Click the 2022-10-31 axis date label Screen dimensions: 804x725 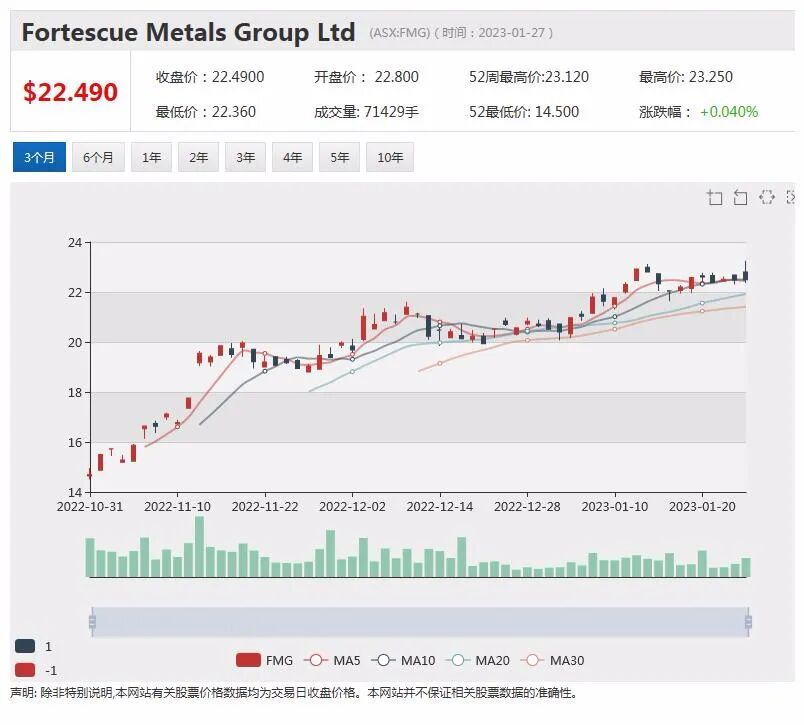click(90, 507)
